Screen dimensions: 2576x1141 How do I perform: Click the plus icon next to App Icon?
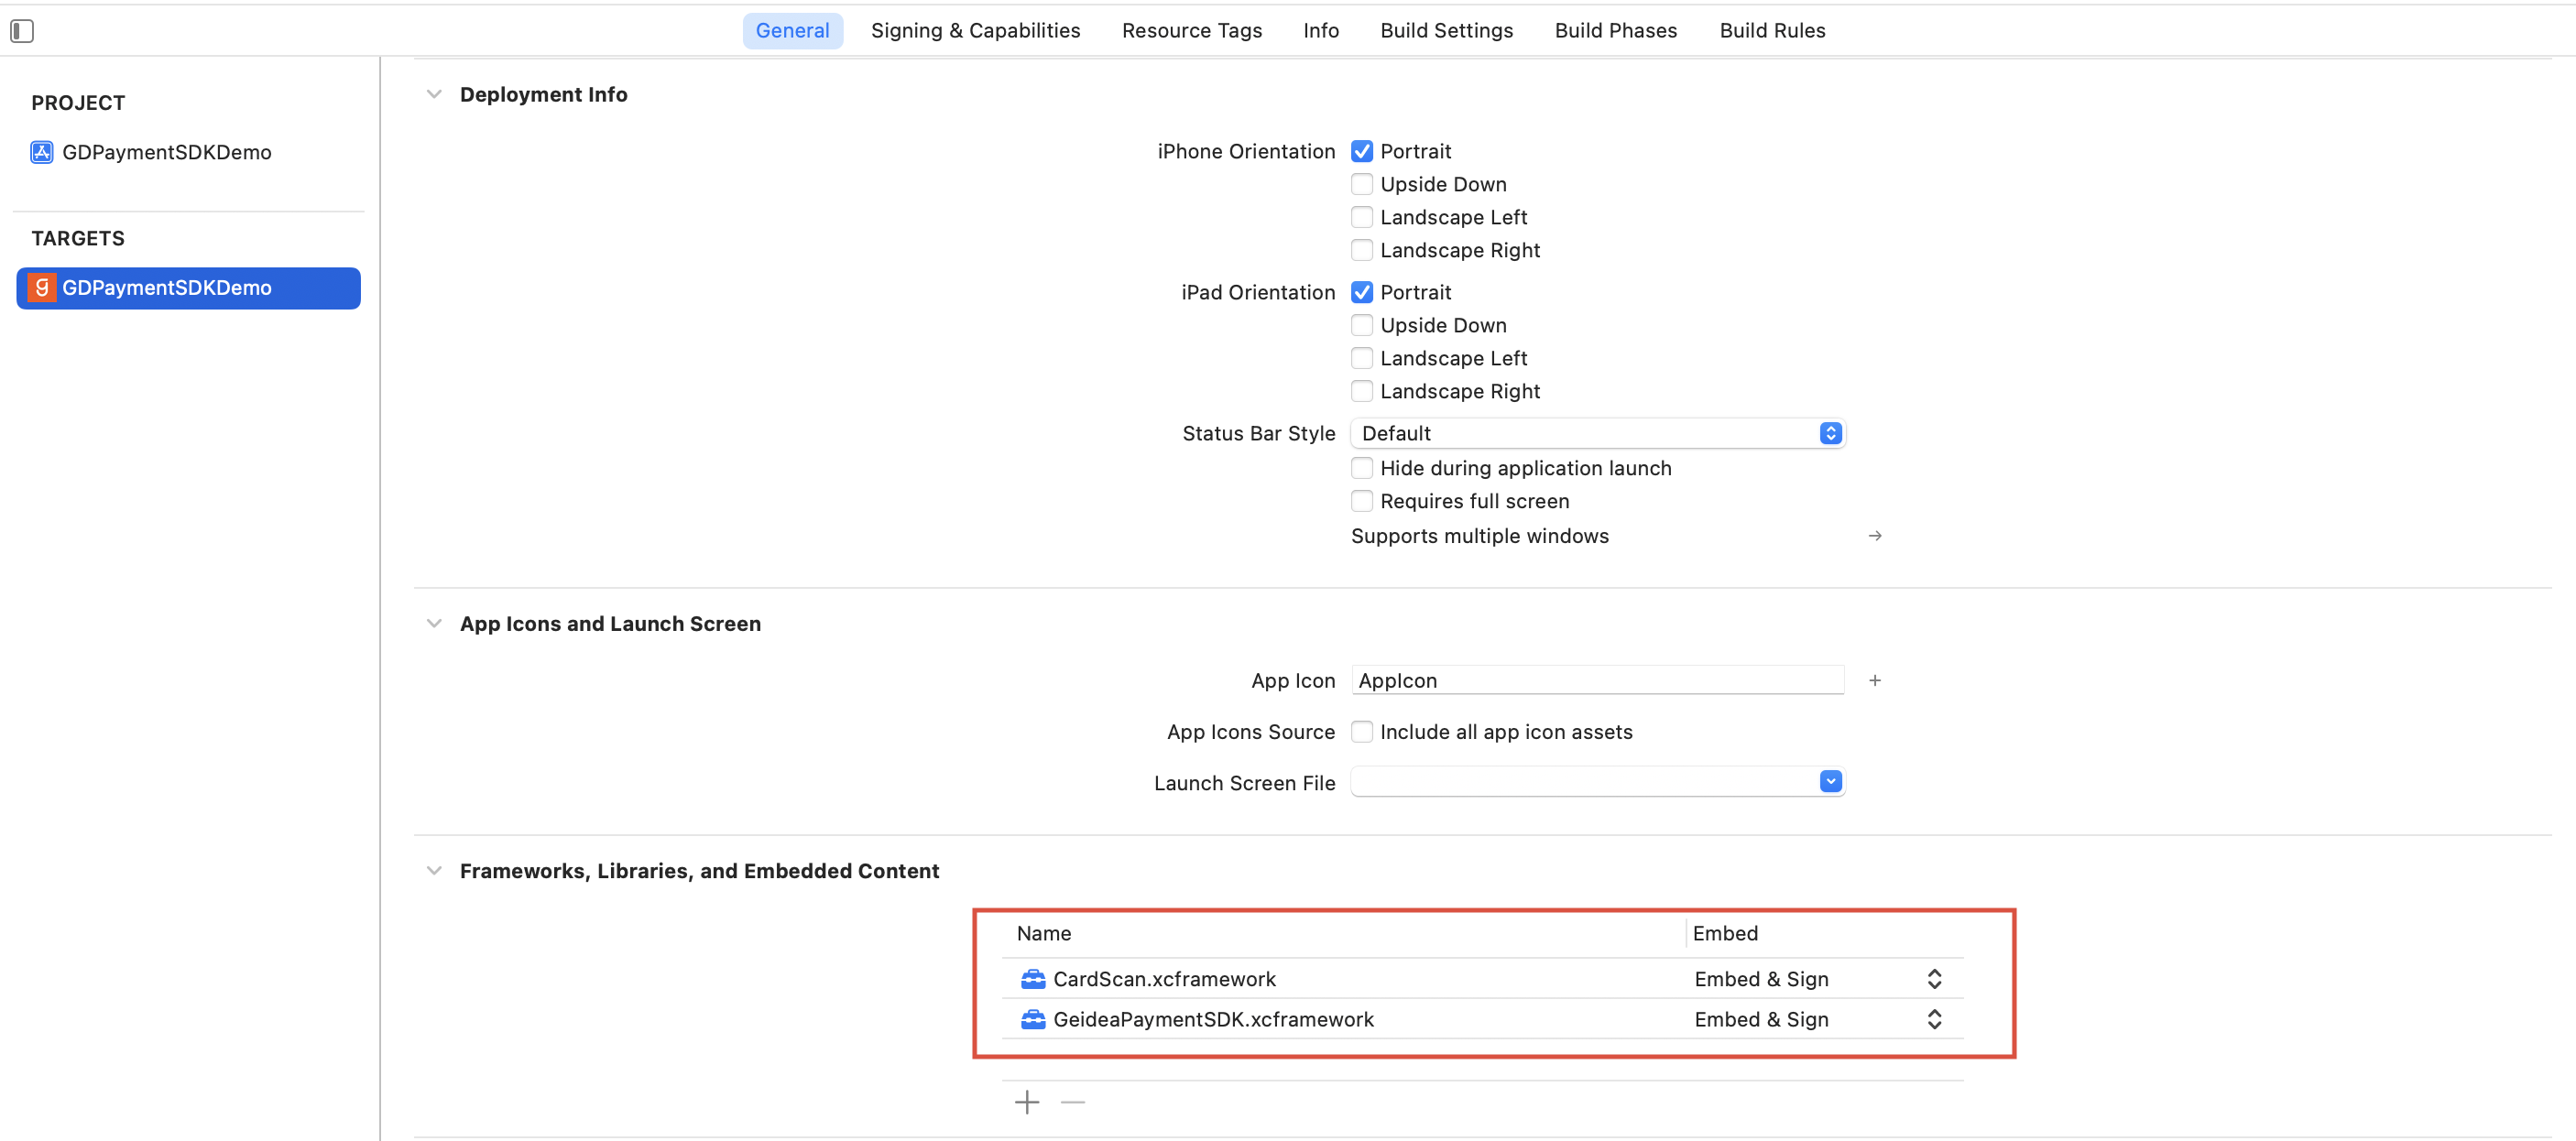coord(1874,681)
